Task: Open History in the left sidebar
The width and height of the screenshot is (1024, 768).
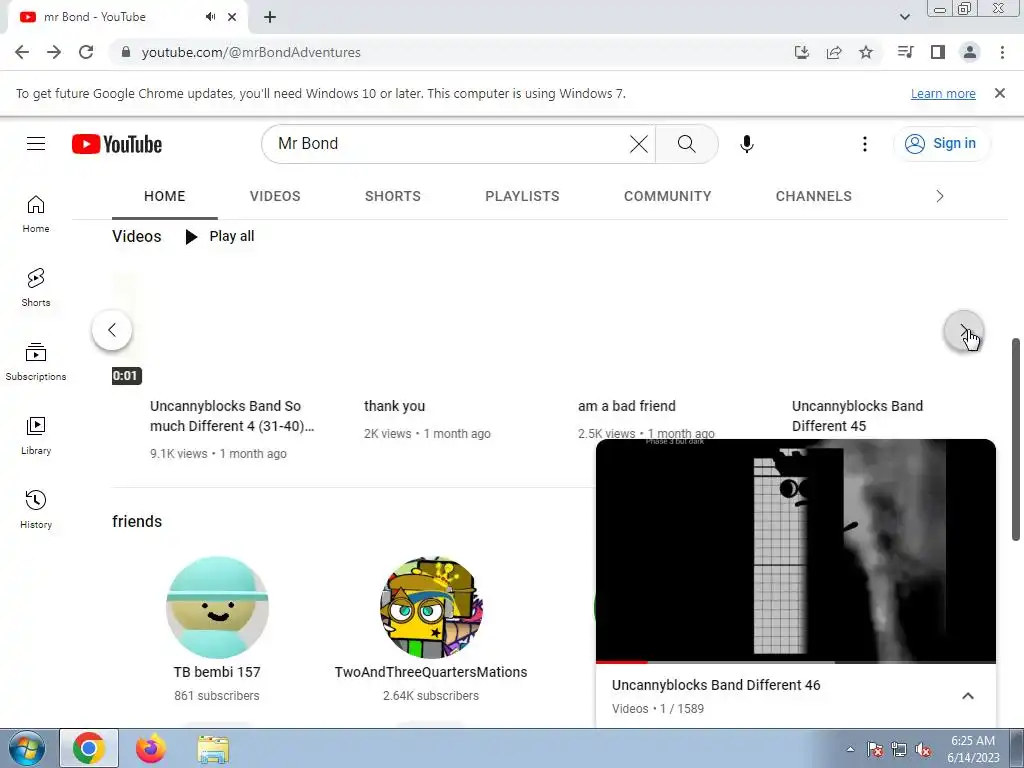Action: click(x=36, y=509)
